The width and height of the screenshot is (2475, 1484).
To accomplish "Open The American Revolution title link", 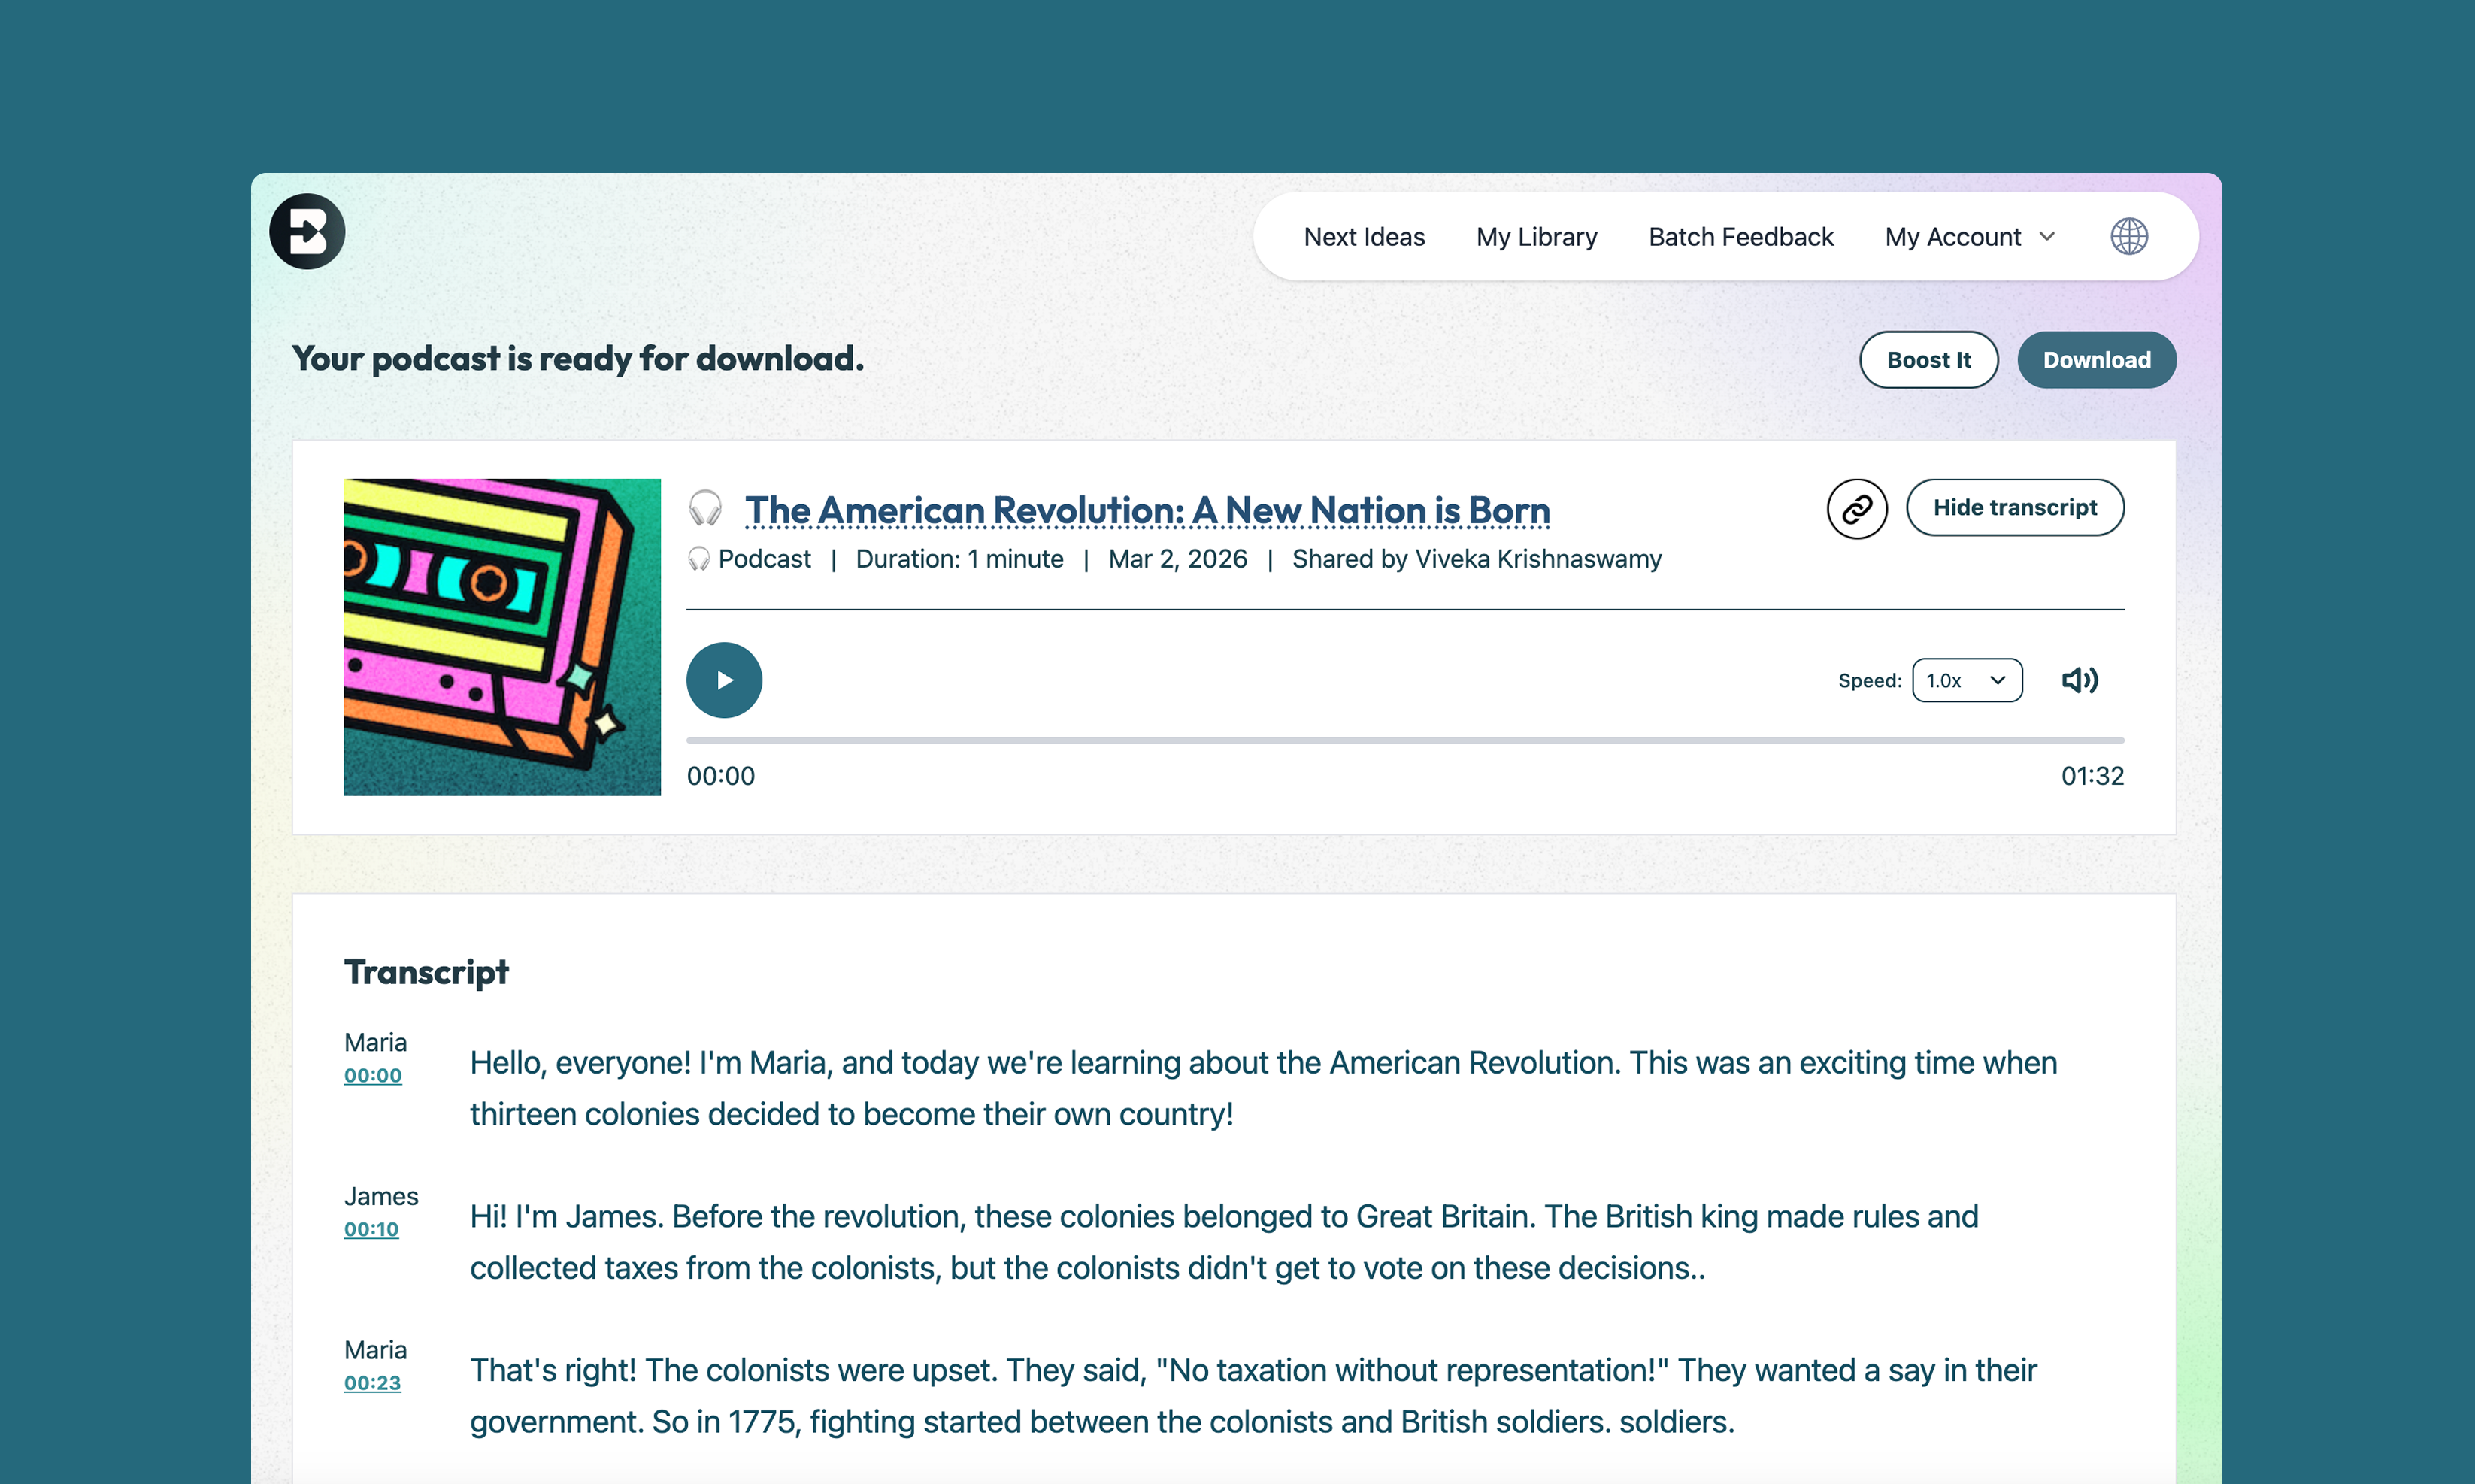I will point(1147,510).
